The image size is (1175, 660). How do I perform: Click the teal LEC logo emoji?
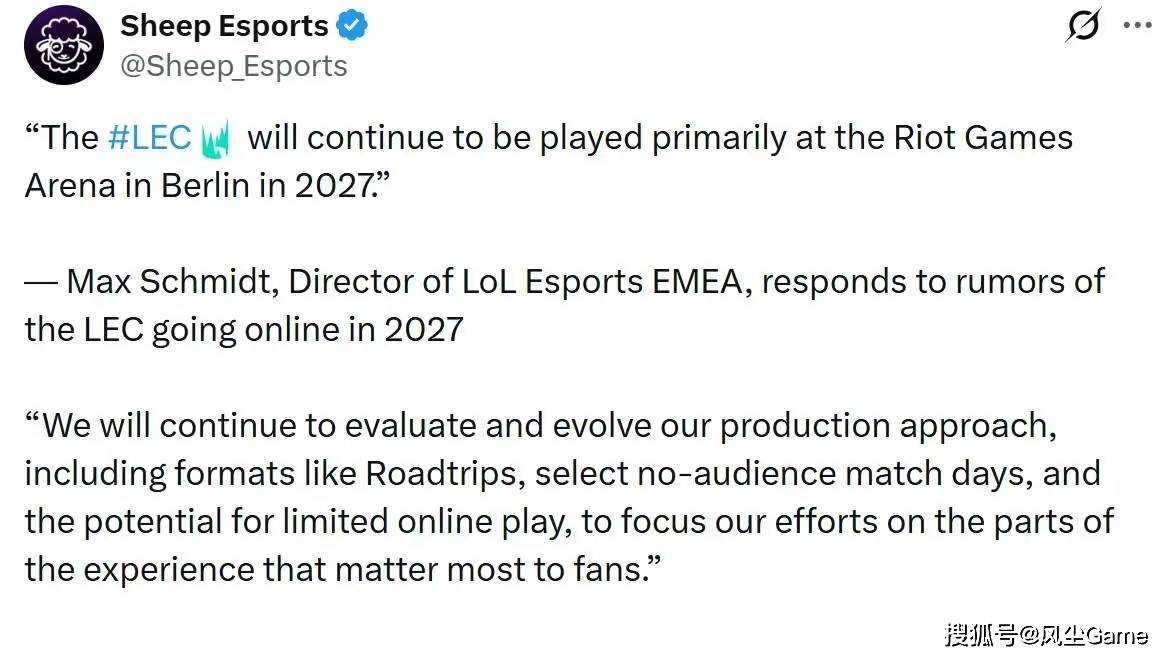pos(216,139)
